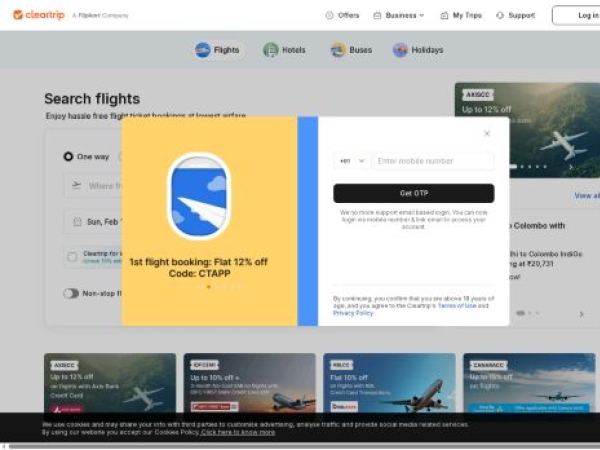This screenshot has height=450, width=600.
Task: Open the Sun, Feb date picker
Action: [93, 222]
